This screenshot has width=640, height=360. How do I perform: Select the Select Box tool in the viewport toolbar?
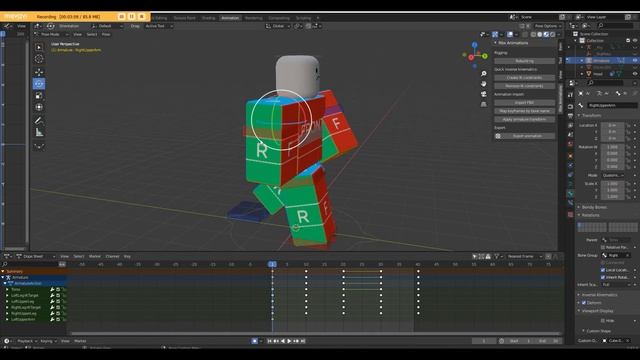[39, 47]
